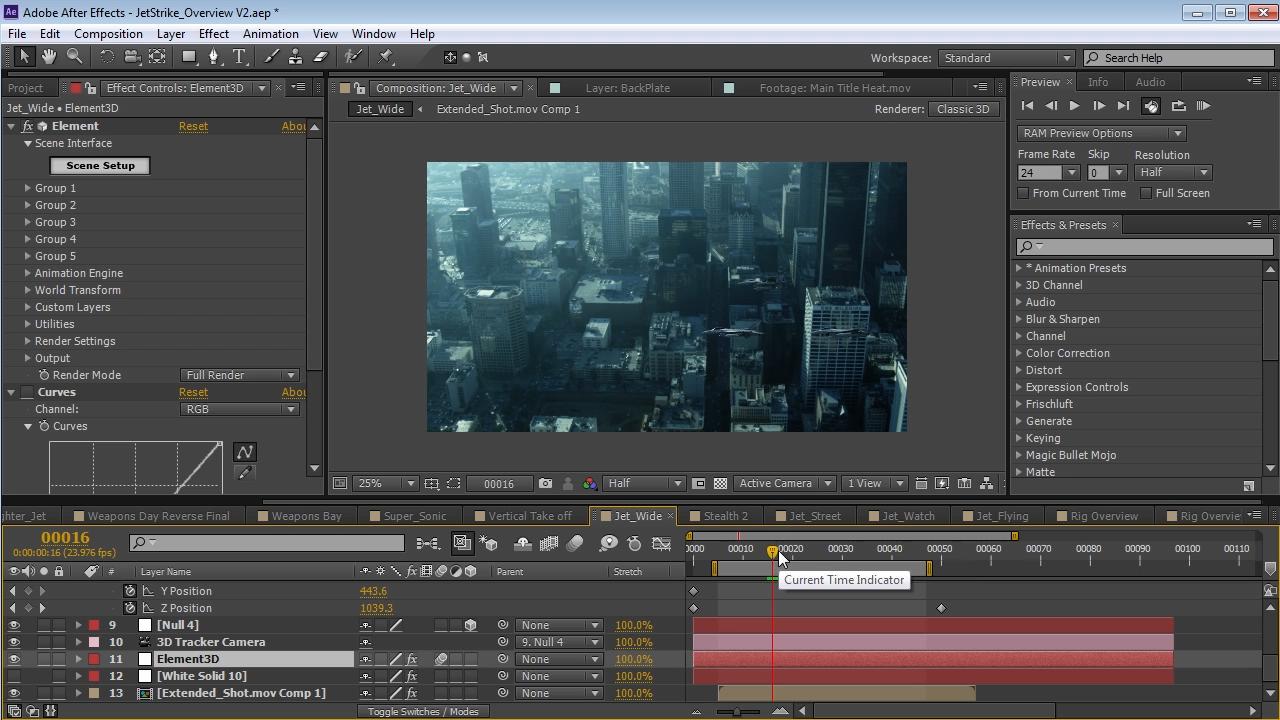Select the Clone Stamp tool
This screenshot has height=720, width=1280.
tap(295, 57)
